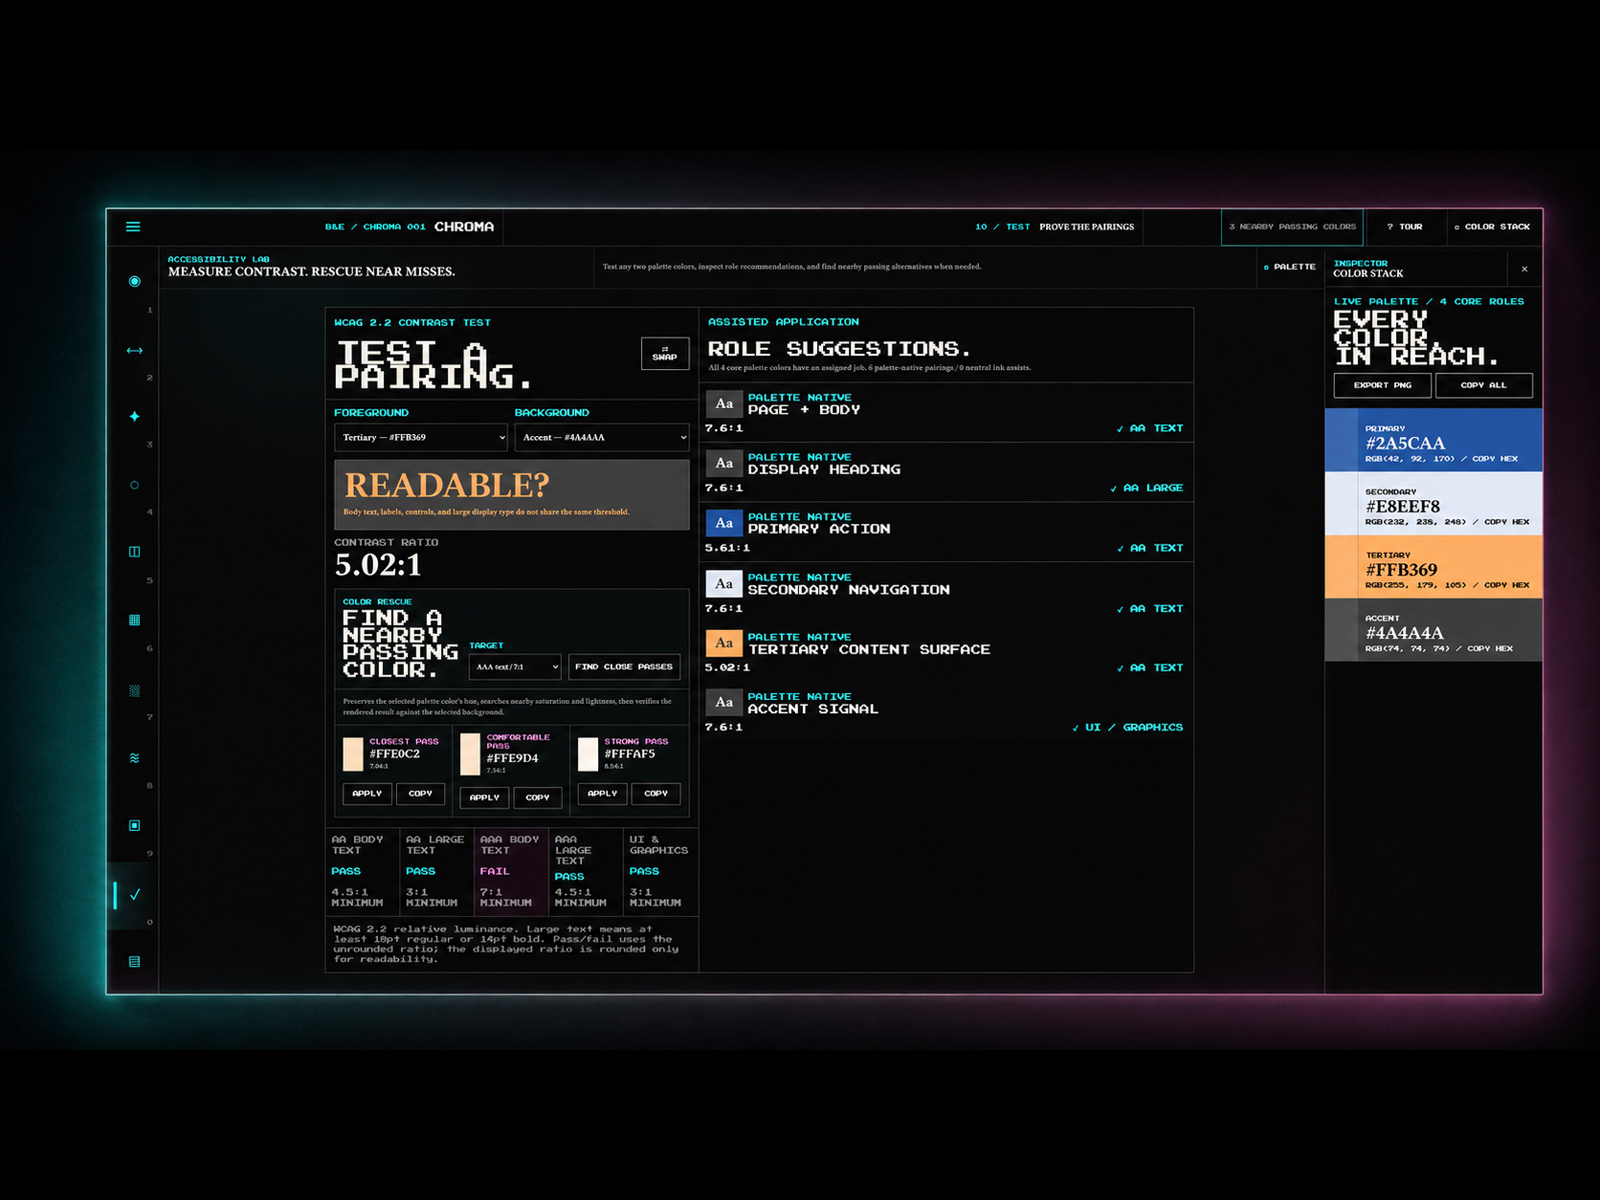The width and height of the screenshot is (1600, 1200).
Task: Copy the Closest Pass color #FFE0C2
Action: coord(421,794)
